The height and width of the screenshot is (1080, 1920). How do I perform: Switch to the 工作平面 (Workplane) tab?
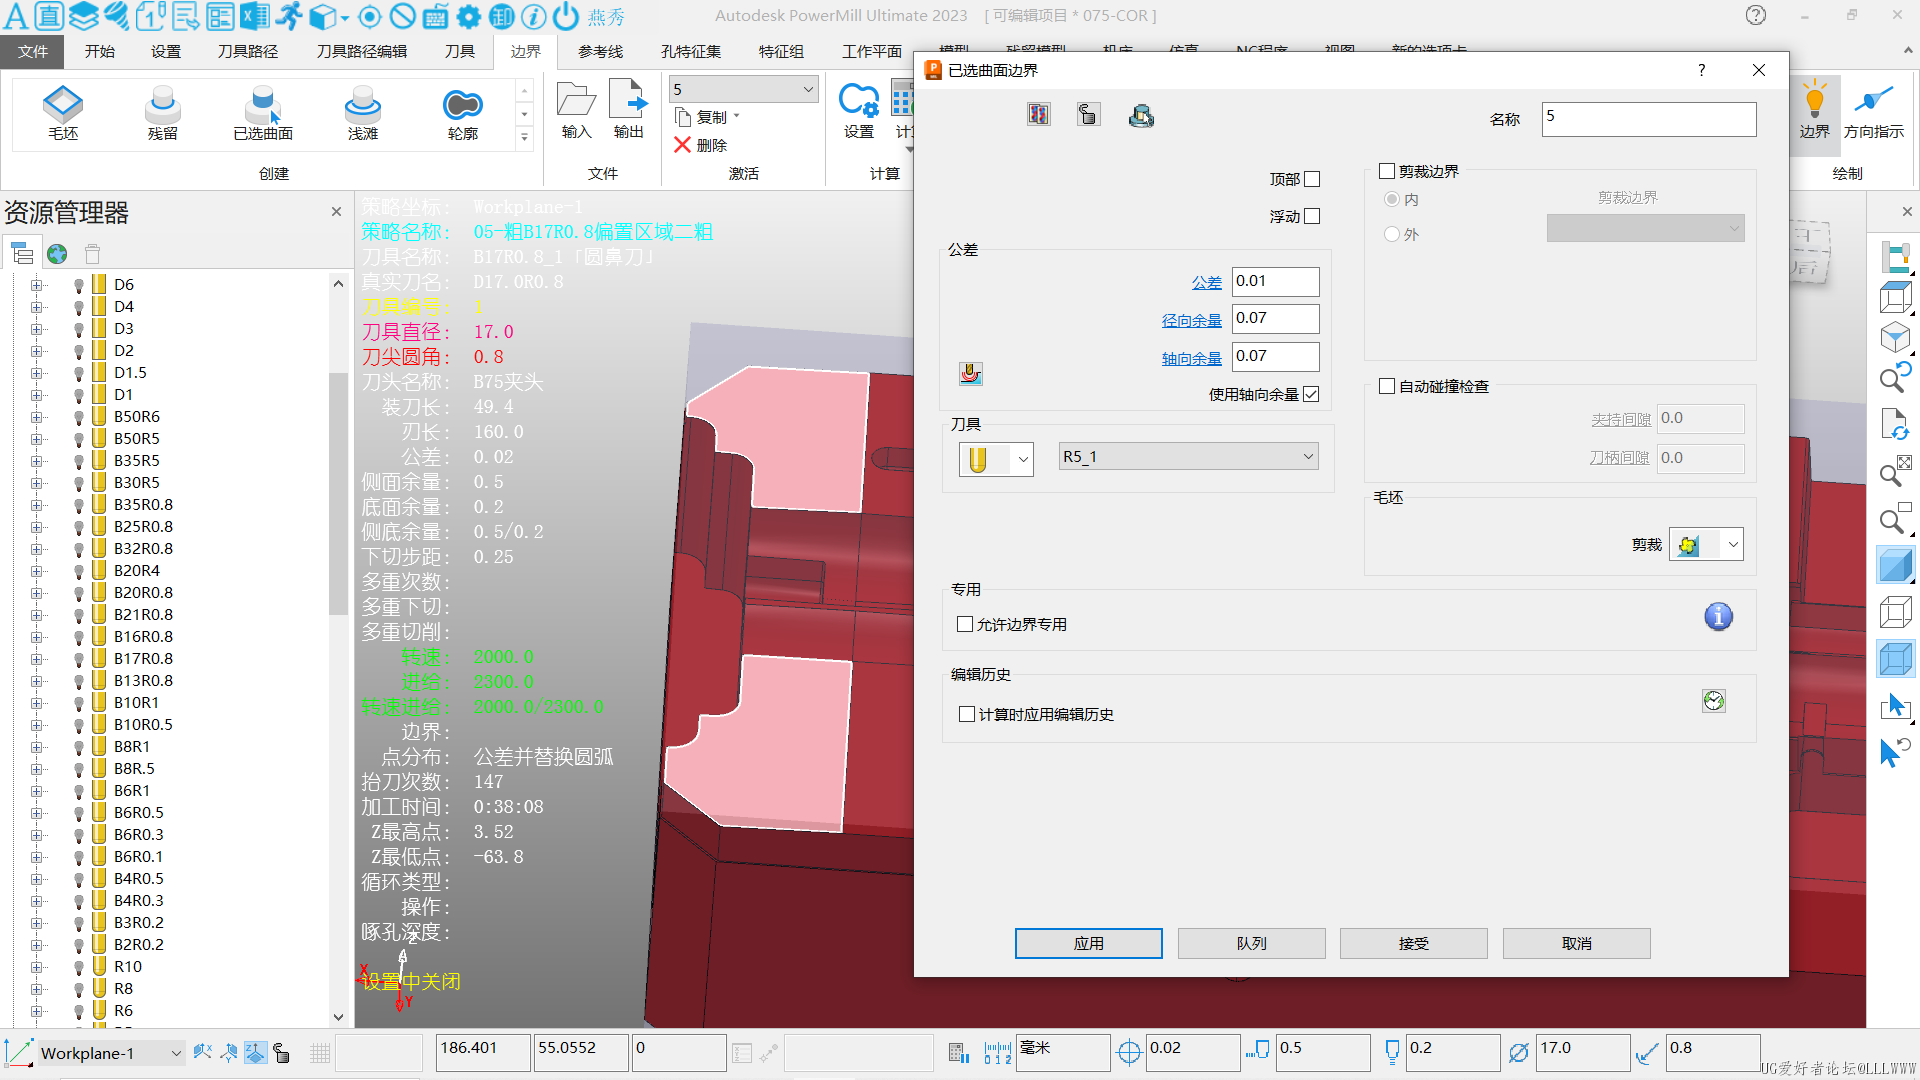(871, 51)
